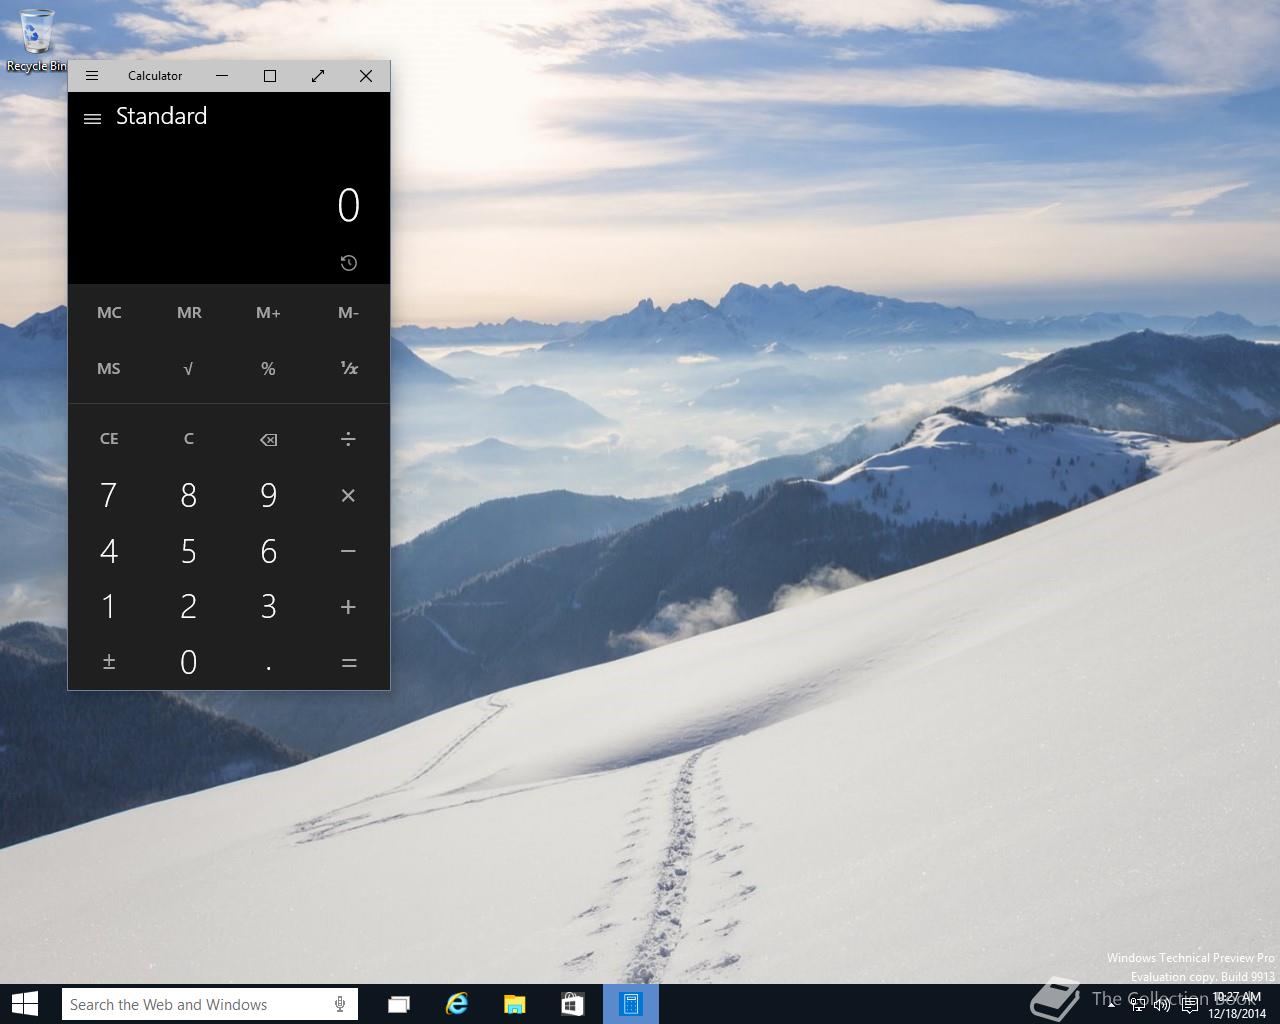Click the square root button

pos(189,369)
